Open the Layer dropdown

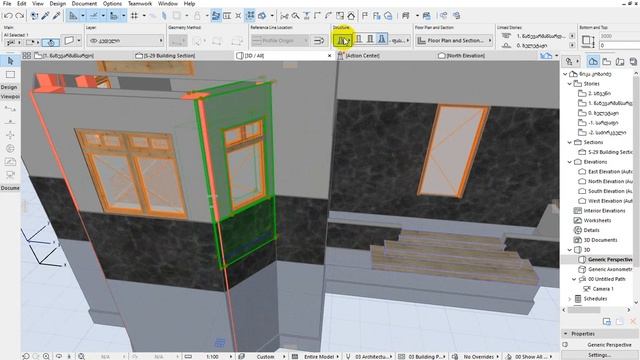tap(125, 40)
